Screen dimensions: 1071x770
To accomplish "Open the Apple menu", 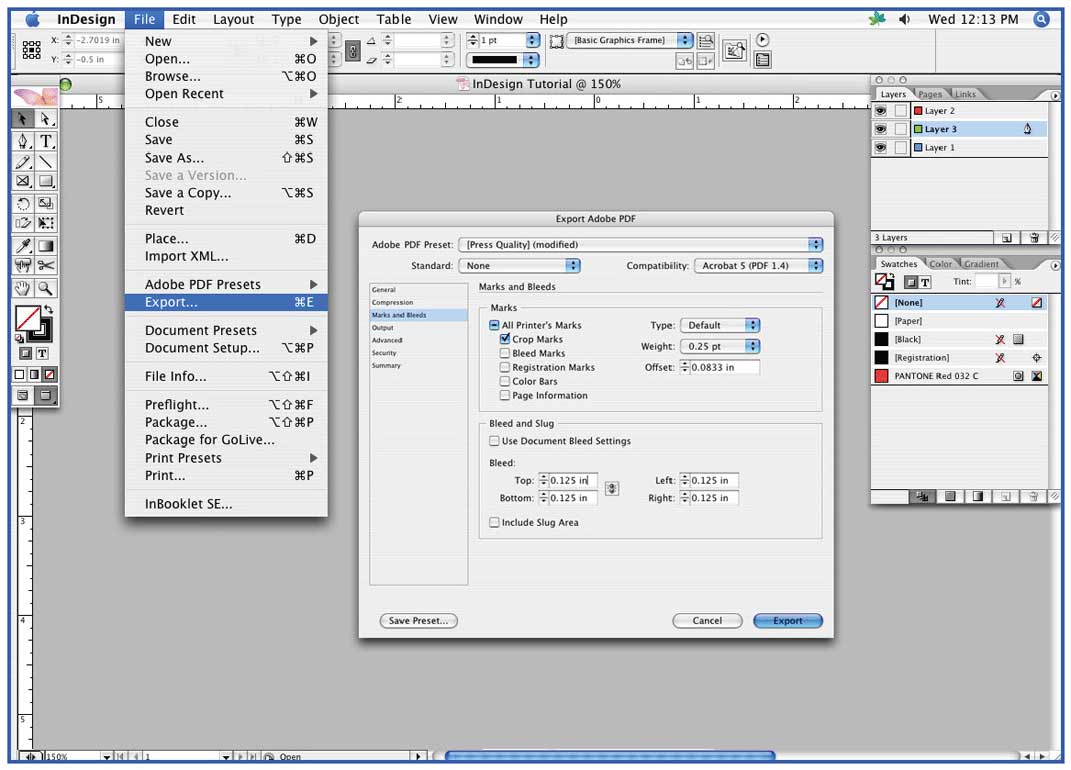I will 32,19.
